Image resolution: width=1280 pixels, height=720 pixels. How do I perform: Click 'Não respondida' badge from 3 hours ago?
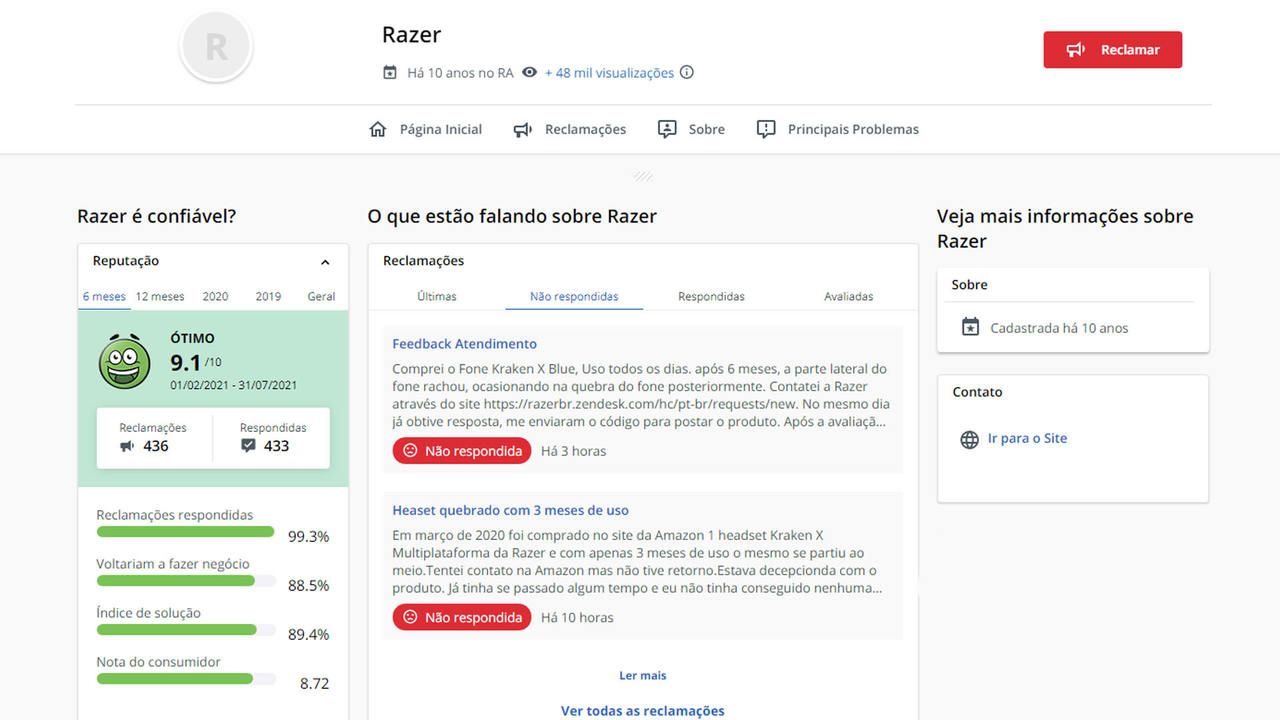pos(462,451)
